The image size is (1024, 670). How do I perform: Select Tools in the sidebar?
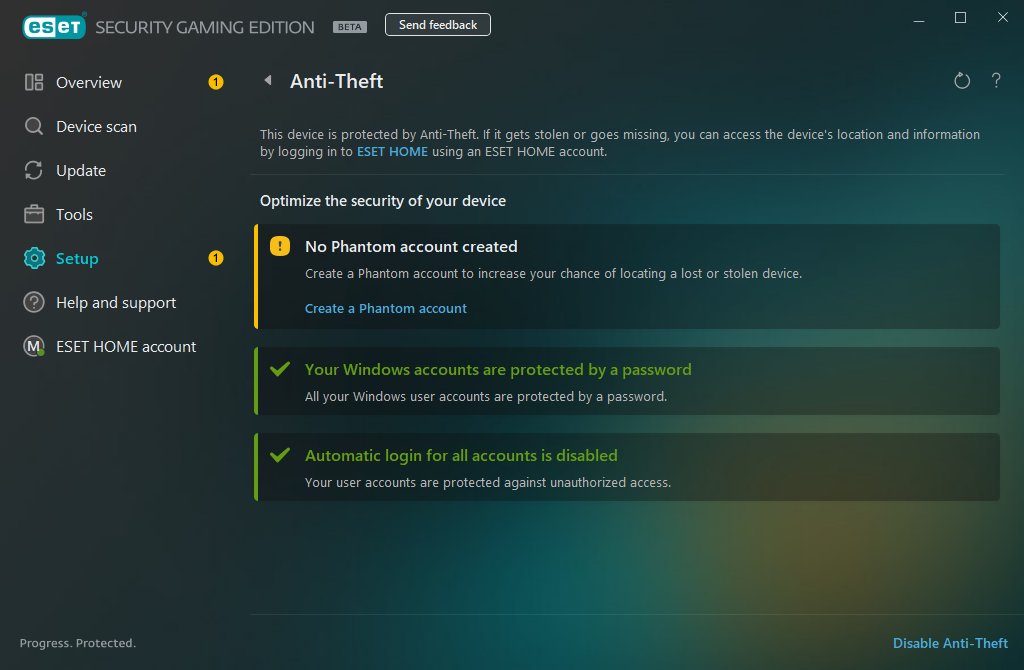pos(74,214)
